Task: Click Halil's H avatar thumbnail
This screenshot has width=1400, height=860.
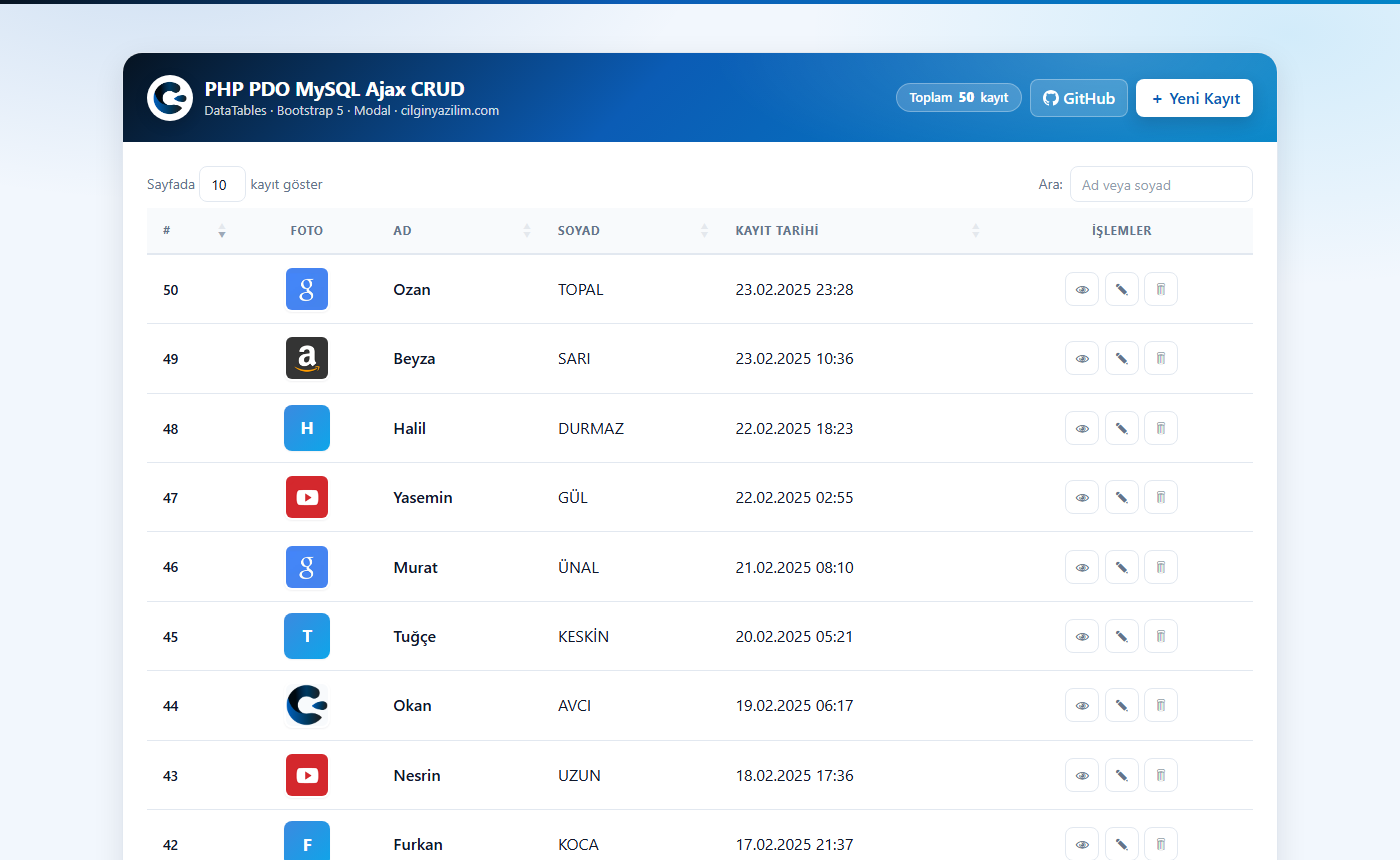Action: click(307, 428)
